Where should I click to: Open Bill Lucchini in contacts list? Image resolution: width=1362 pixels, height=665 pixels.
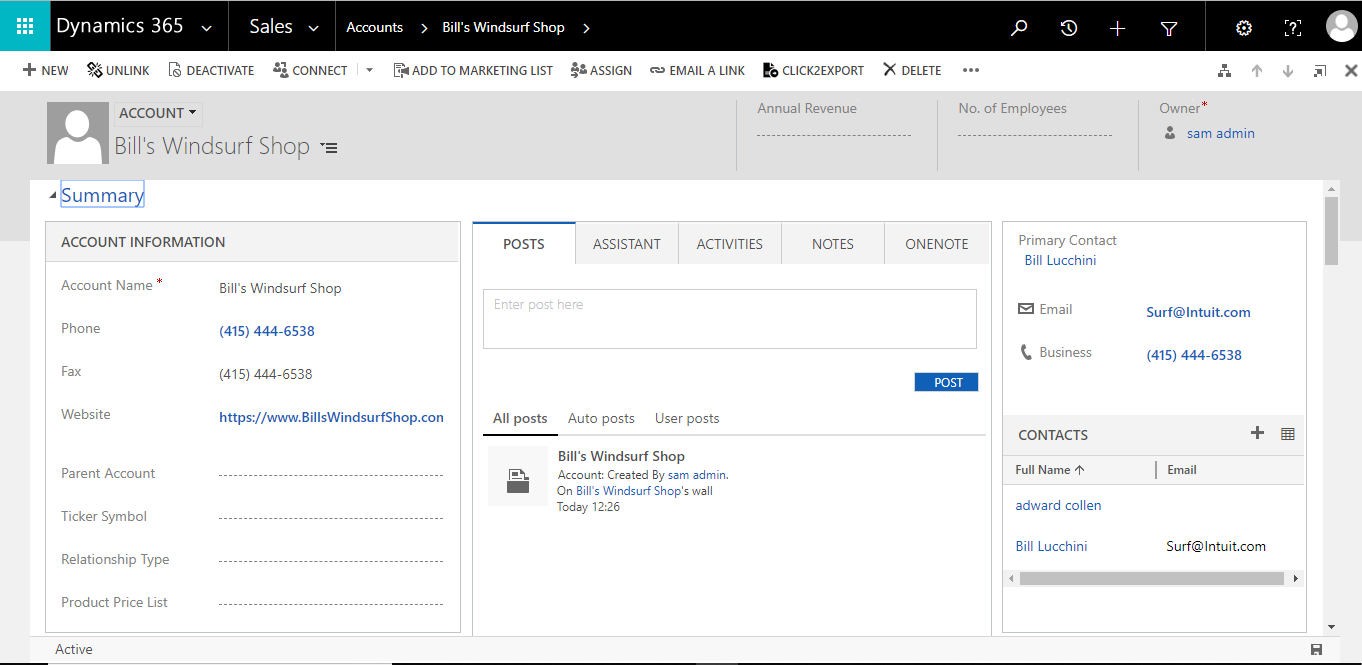coord(1051,546)
